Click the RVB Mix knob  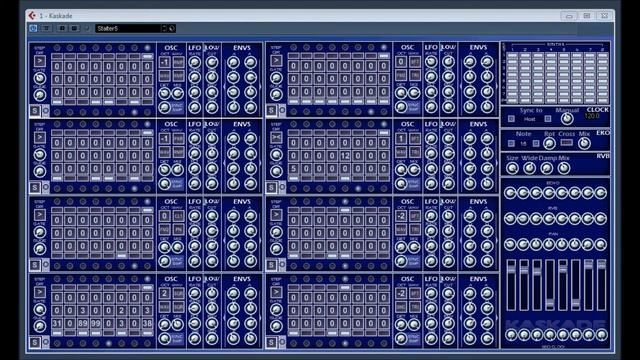[x=564, y=168]
